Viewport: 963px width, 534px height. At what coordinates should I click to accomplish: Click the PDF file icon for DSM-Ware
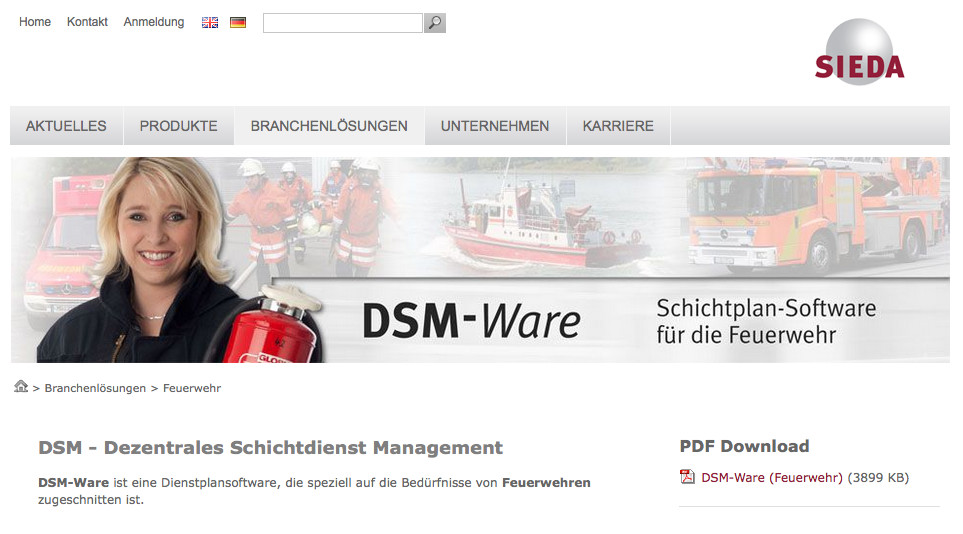[x=687, y=477]
